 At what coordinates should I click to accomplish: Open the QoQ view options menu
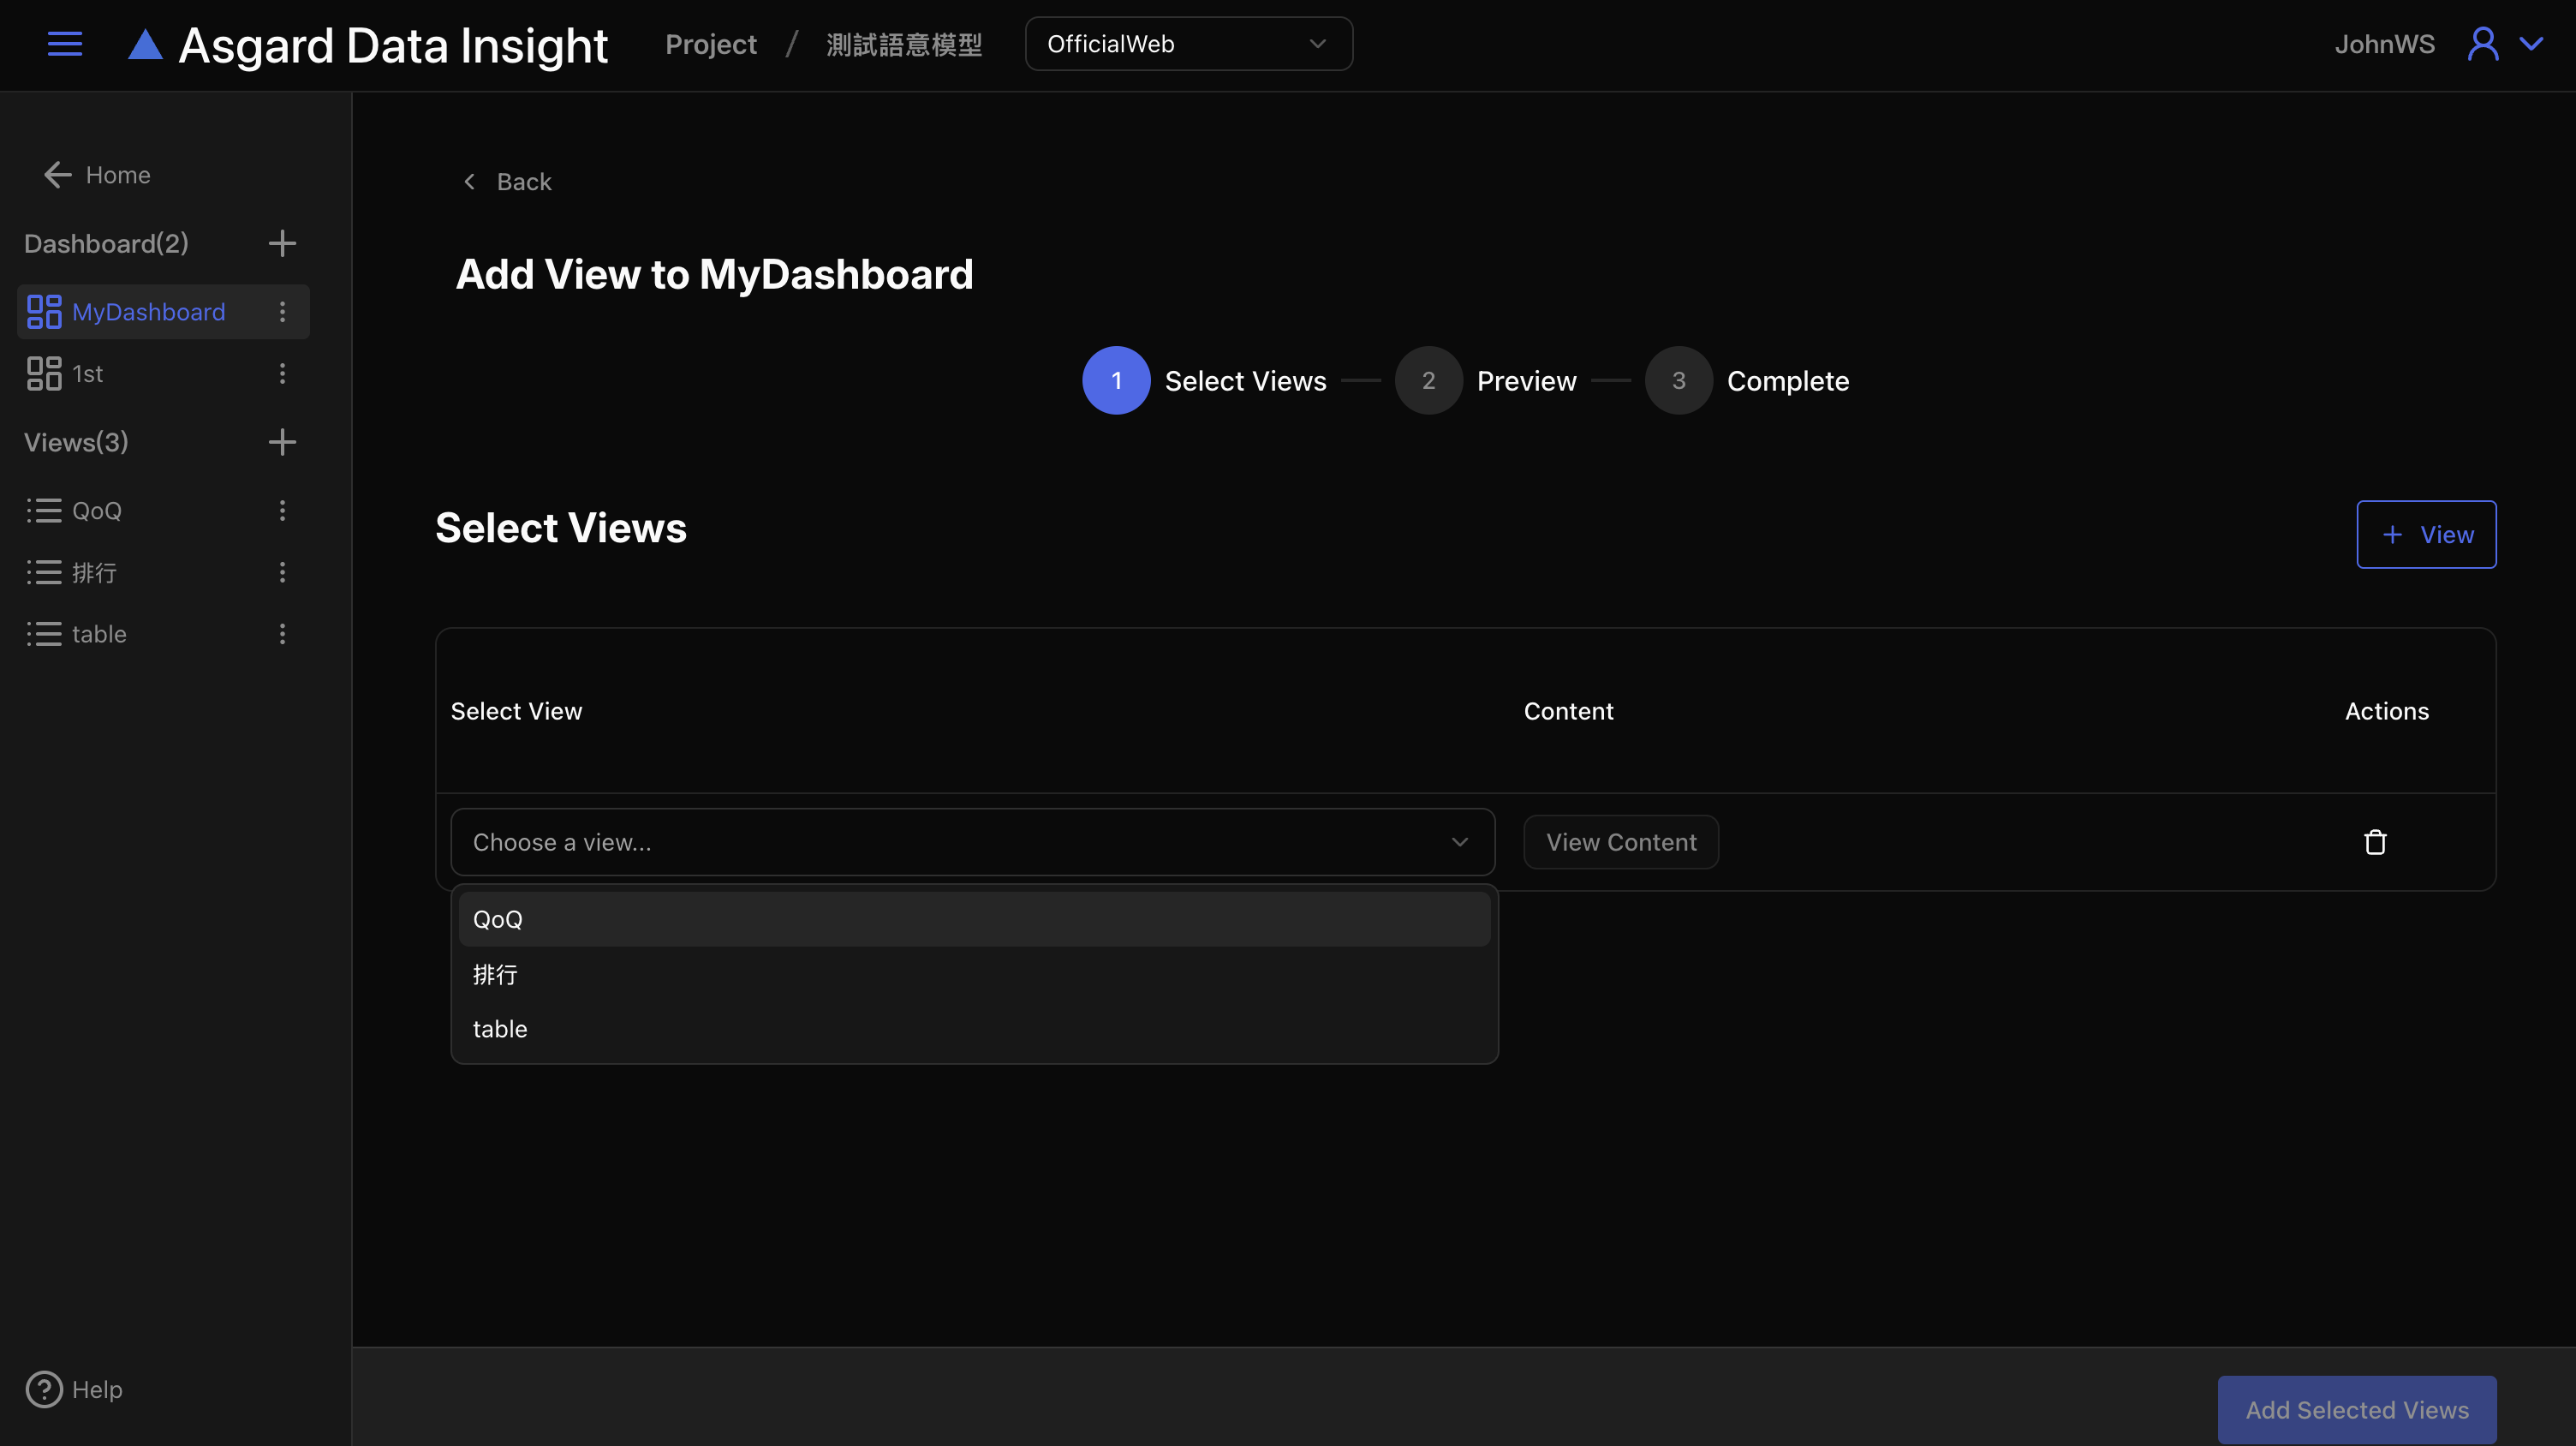(282, 511)
